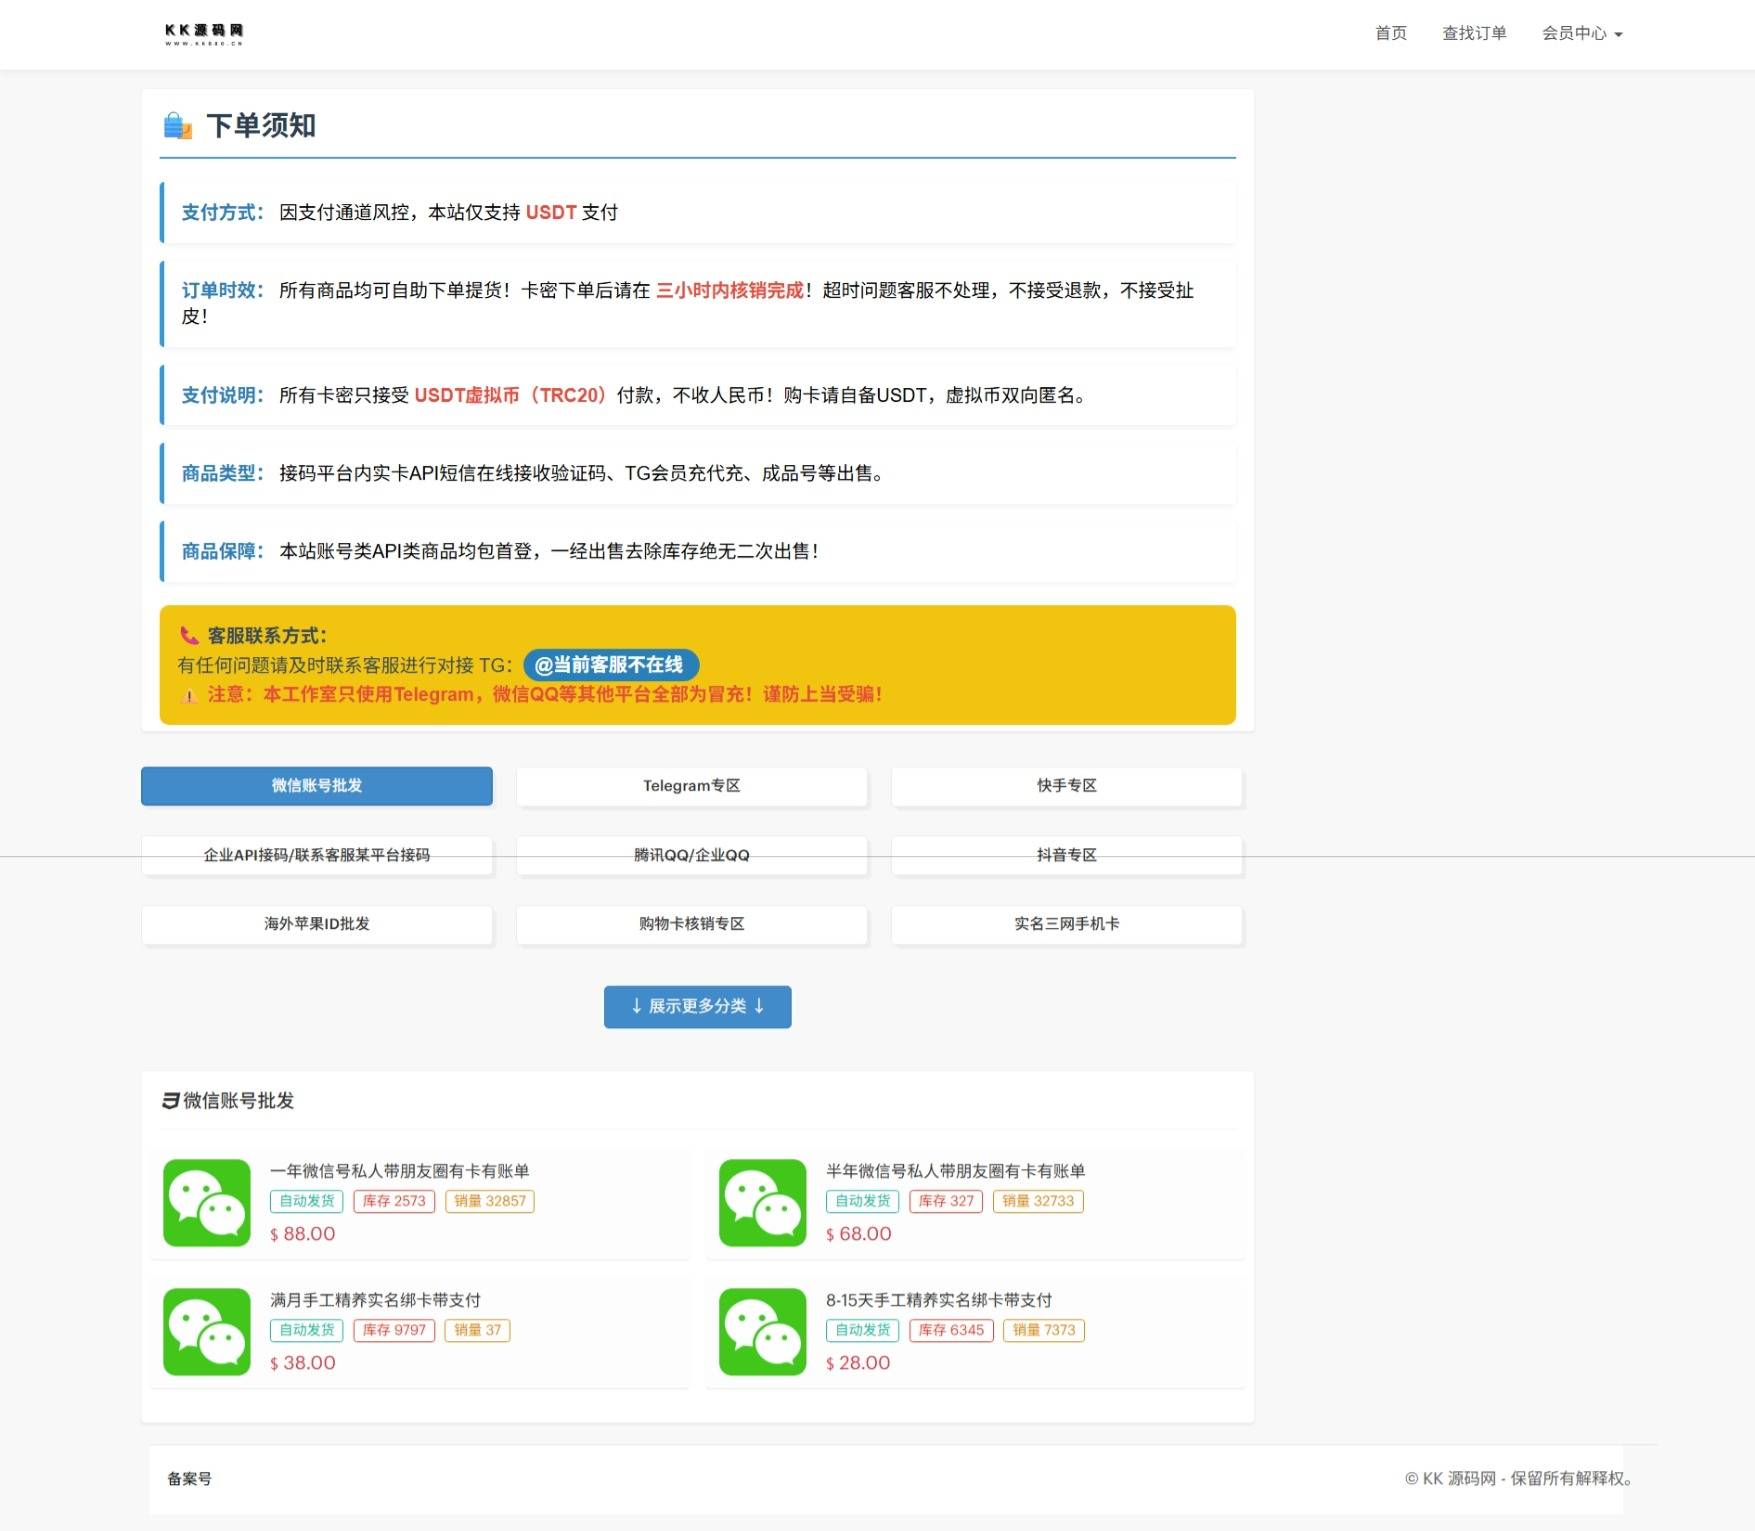Click the red 三小时内核销完成 text
Screen dimensions: 1755x1531
click(730, 291)
